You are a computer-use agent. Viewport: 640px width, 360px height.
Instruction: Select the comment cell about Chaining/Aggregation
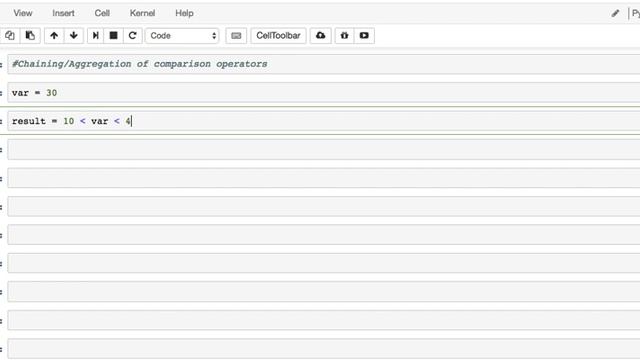click(x=324, y=64)
